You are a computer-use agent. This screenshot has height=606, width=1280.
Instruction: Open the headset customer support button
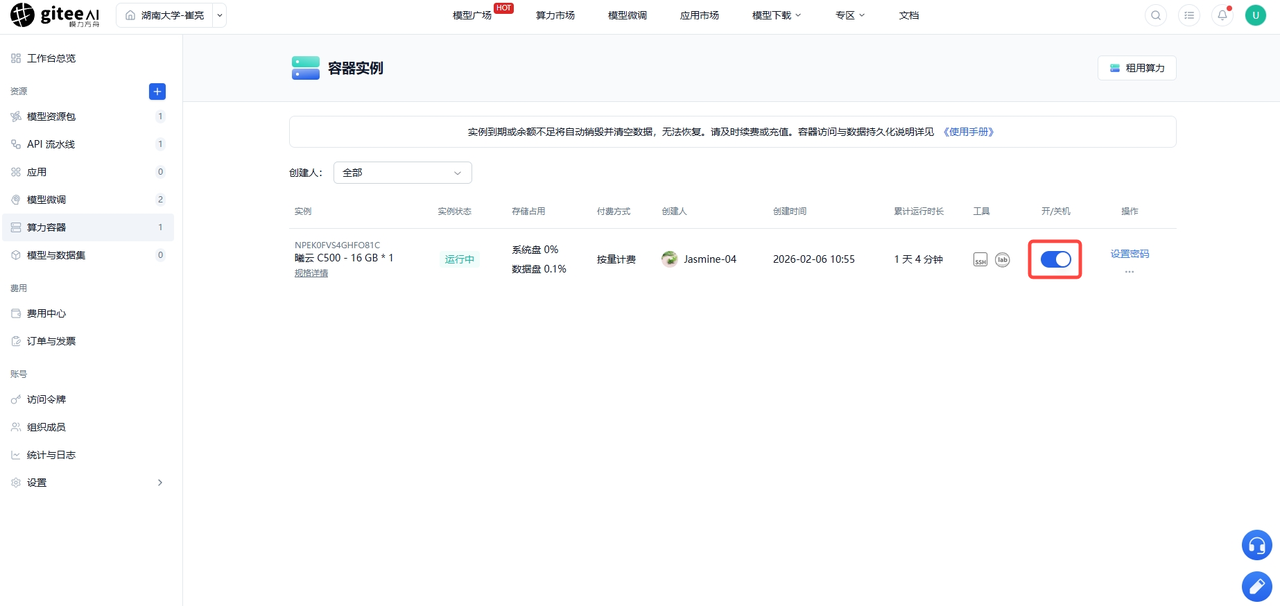coord(1257,545)
